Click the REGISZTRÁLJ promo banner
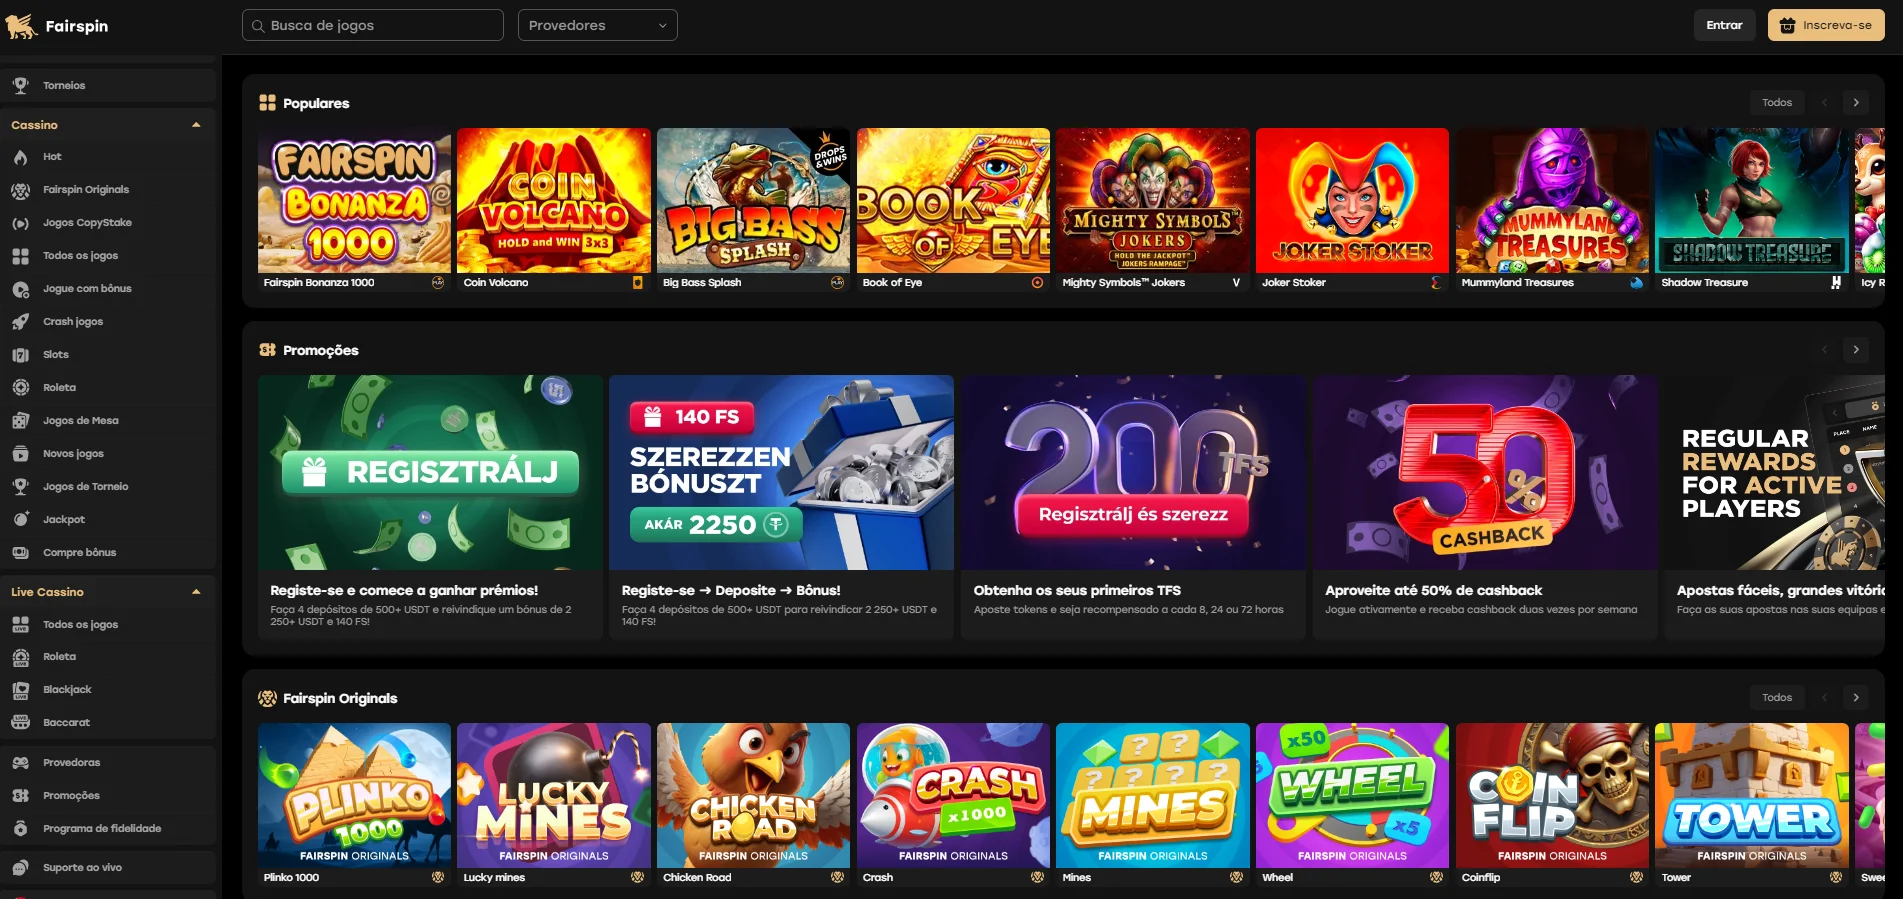 point(430,472)
